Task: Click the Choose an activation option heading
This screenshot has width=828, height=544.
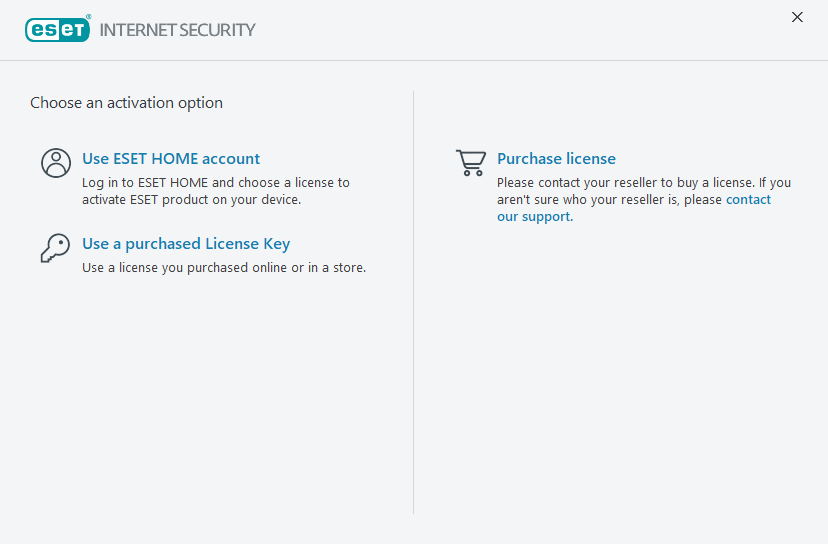Action: pos(126,103)
